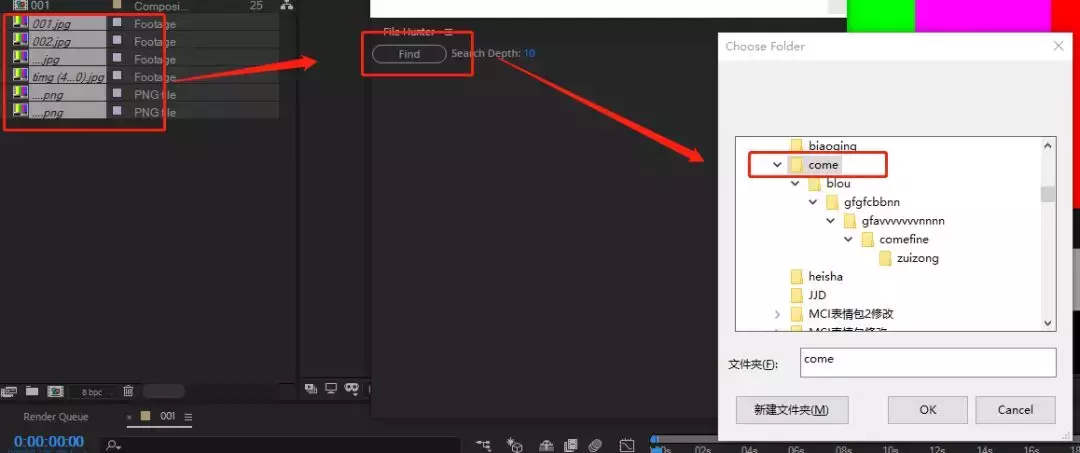Viewport: 1080px width, 453px height.
Task: Click the label color swatch of 001.jpg
Action: pyautogui.click(x=117, y=23)
